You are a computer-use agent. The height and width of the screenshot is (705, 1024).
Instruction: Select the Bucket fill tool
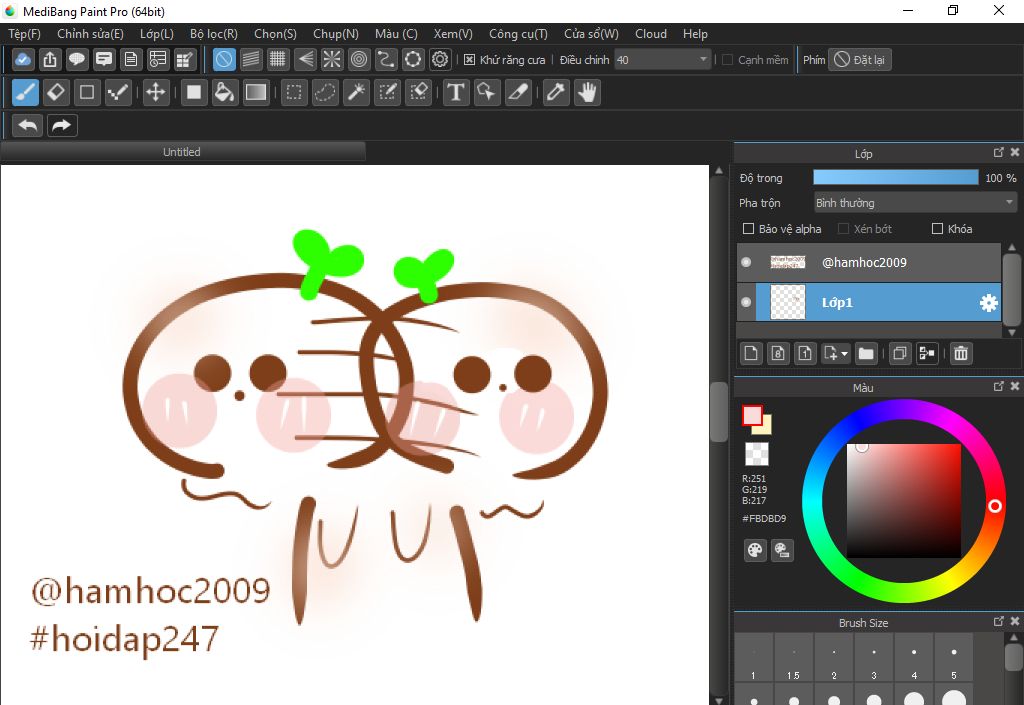[x=225, y=93]
